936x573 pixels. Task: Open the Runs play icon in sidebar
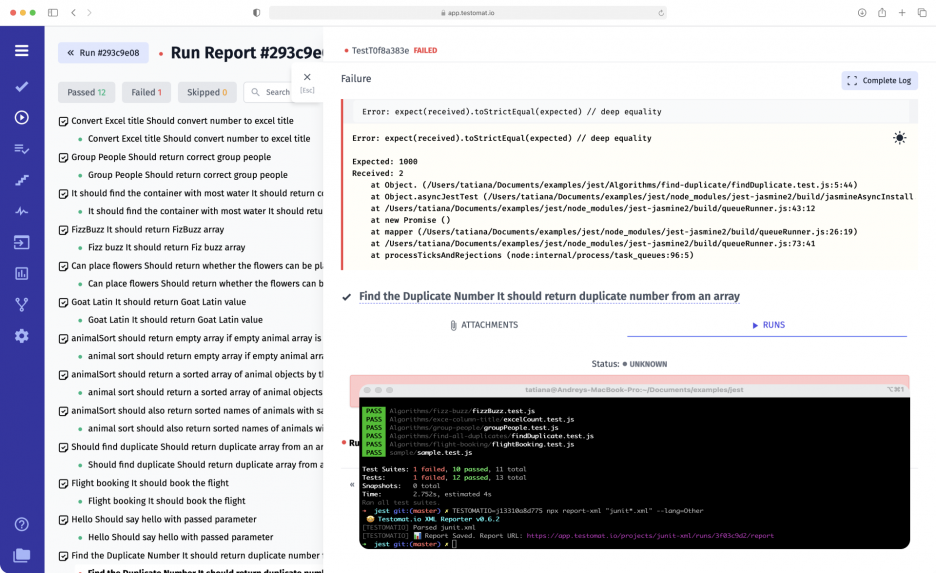[21, 117]
